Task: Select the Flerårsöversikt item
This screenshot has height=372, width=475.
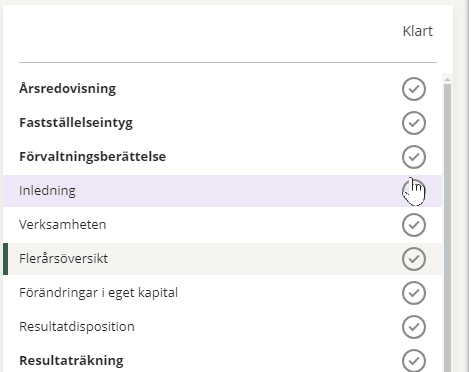Action: coord(63,259)
